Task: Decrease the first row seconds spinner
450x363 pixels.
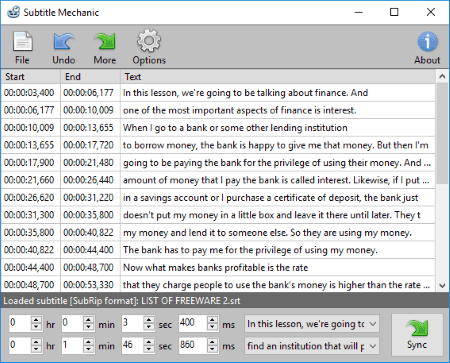Action: pos(149,327)
